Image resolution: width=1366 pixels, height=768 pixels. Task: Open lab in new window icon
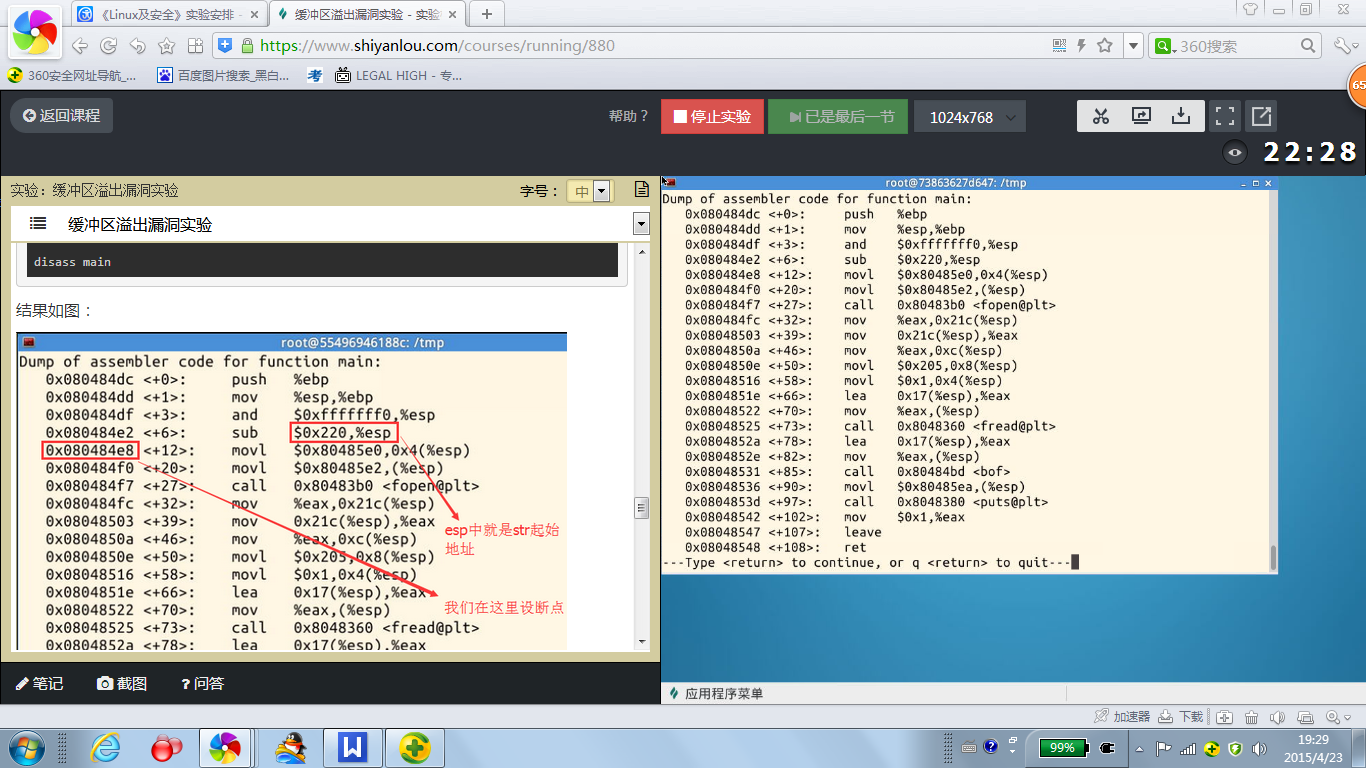point(1261,116)
